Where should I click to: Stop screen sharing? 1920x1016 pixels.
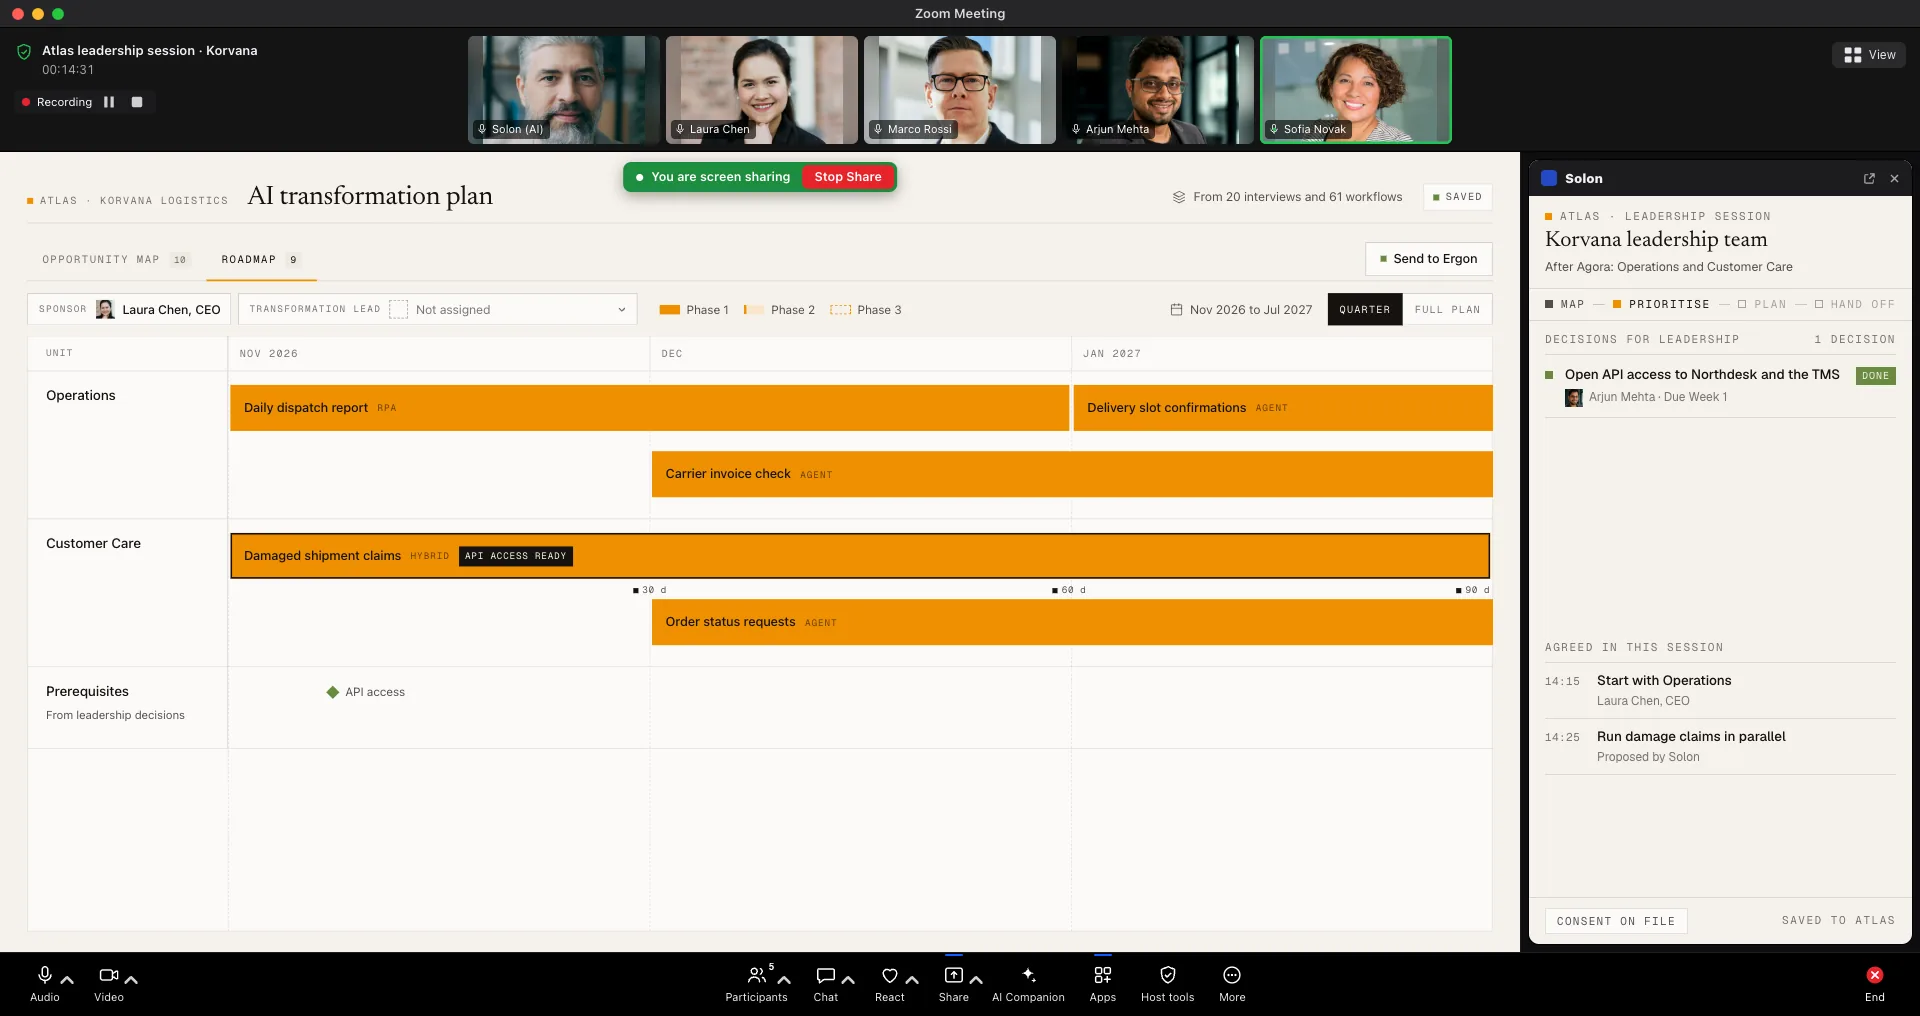click(x=848, y=177)
